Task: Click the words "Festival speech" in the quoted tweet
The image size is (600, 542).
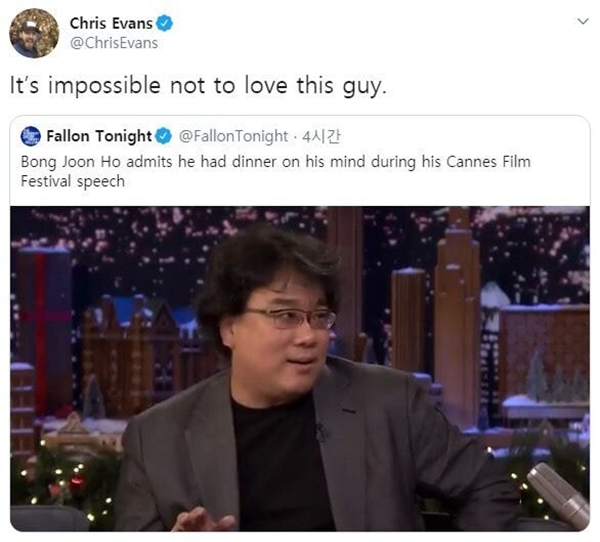Action: tap(73, 181)
